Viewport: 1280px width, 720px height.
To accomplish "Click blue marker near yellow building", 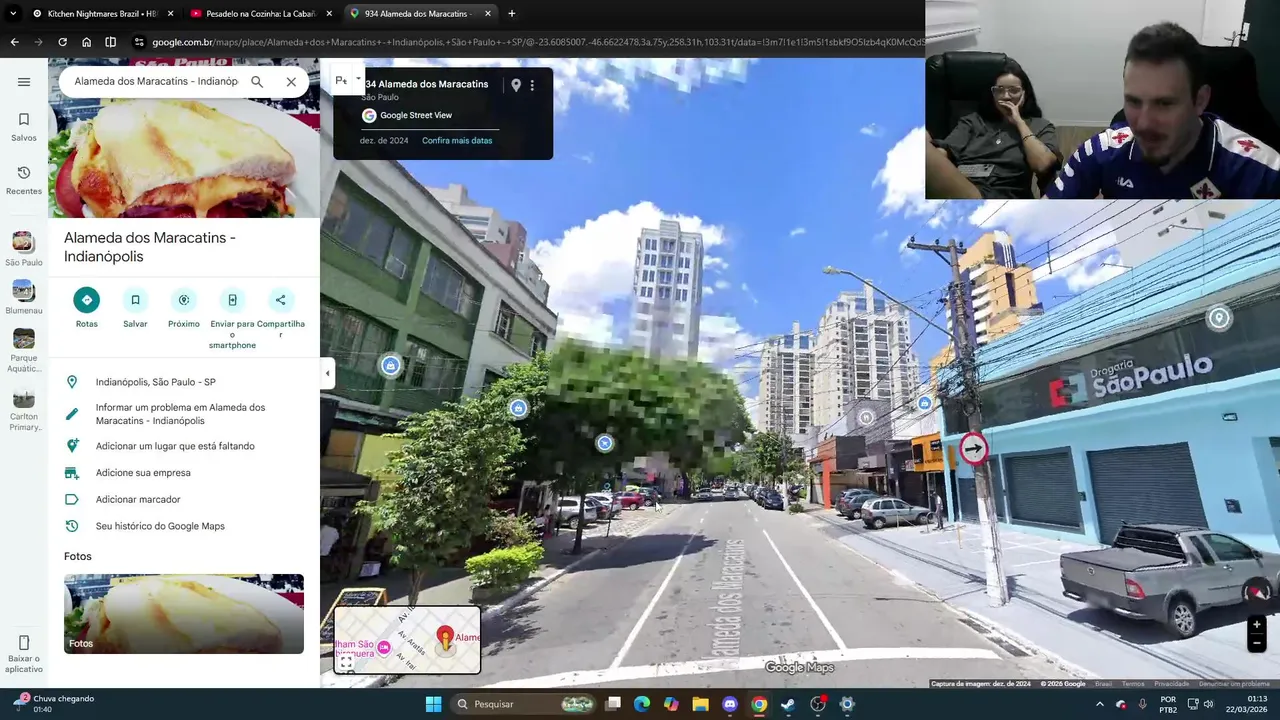I will pyautogui.click(x=925, y=404).
